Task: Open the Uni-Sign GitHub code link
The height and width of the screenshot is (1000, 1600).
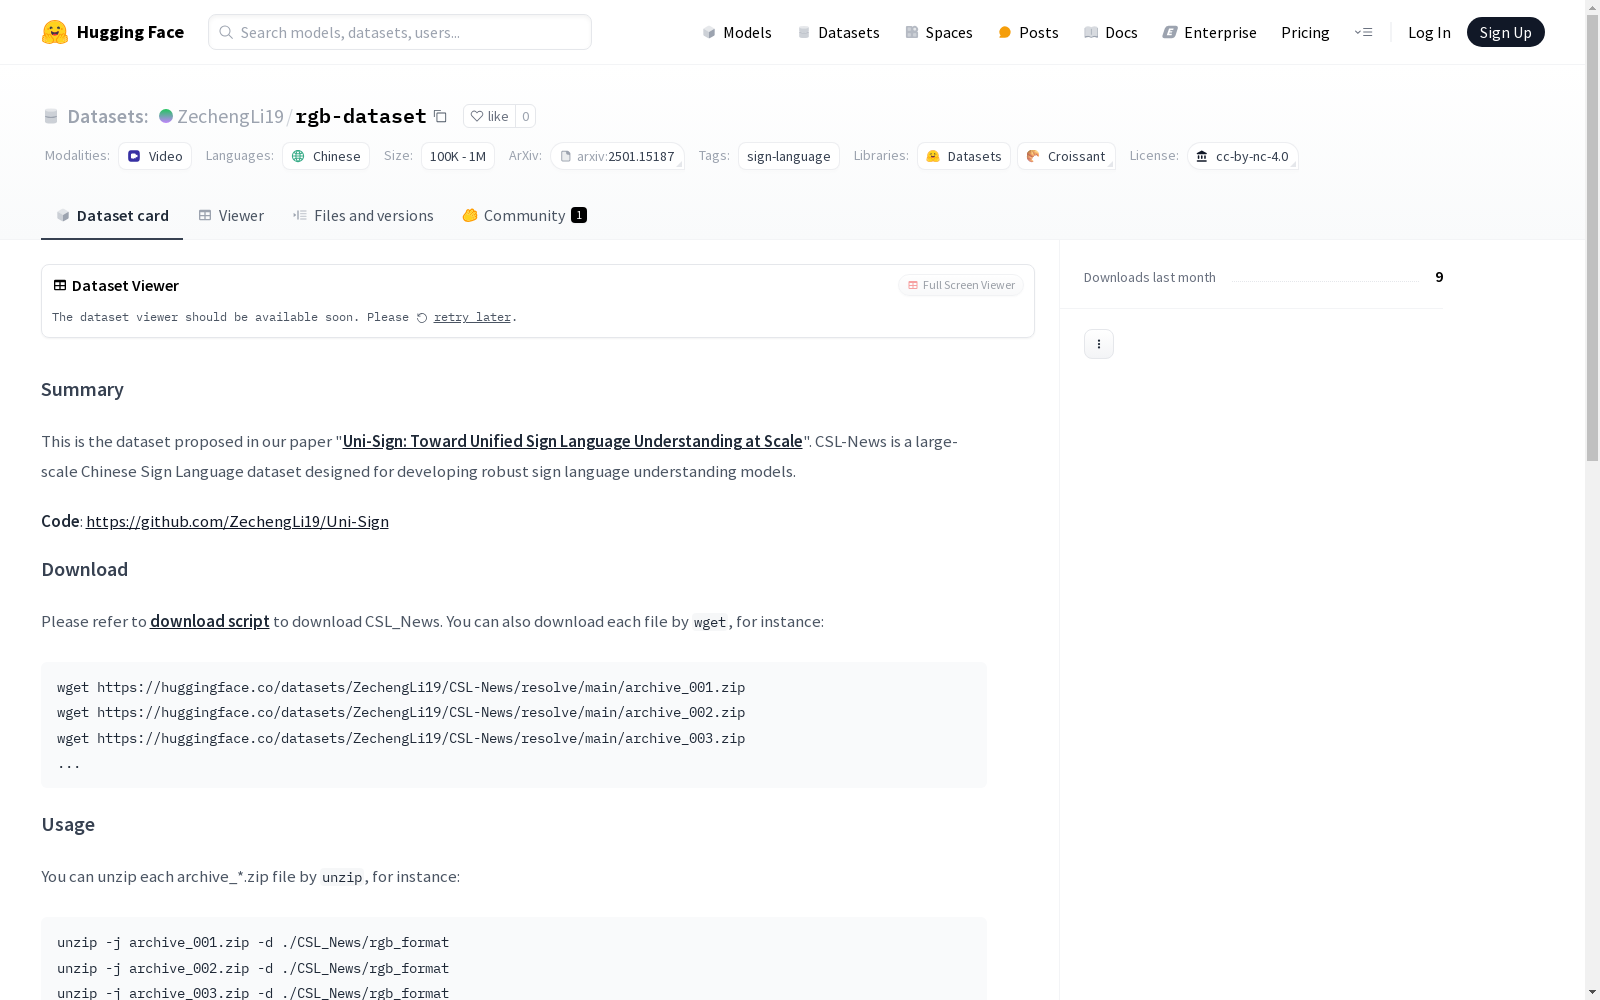Action: pos(237,521)
